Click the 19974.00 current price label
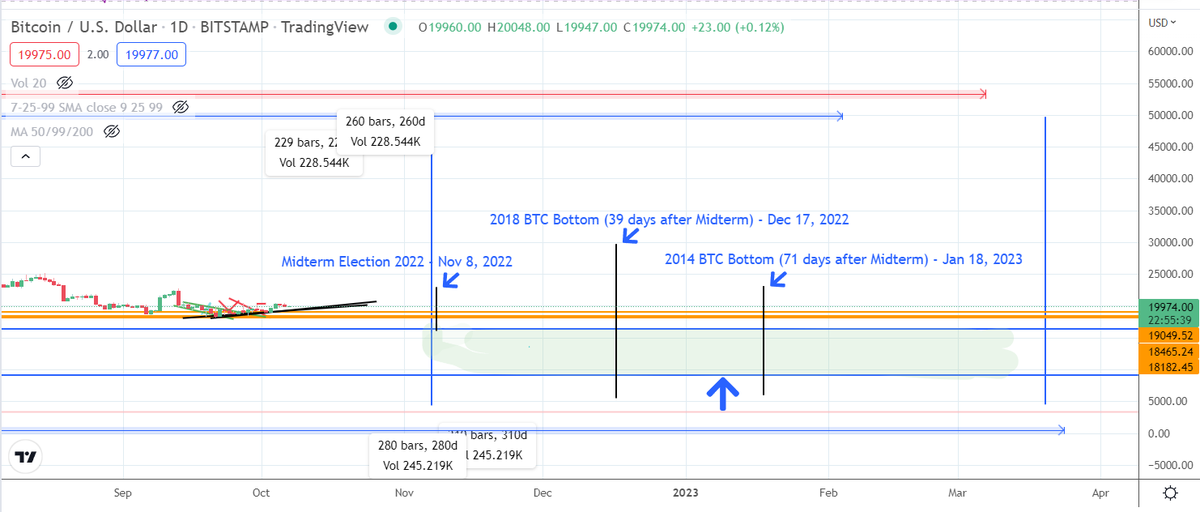Image resolution: width=1200 pixels, height=512 pixels. [1168, 307]
